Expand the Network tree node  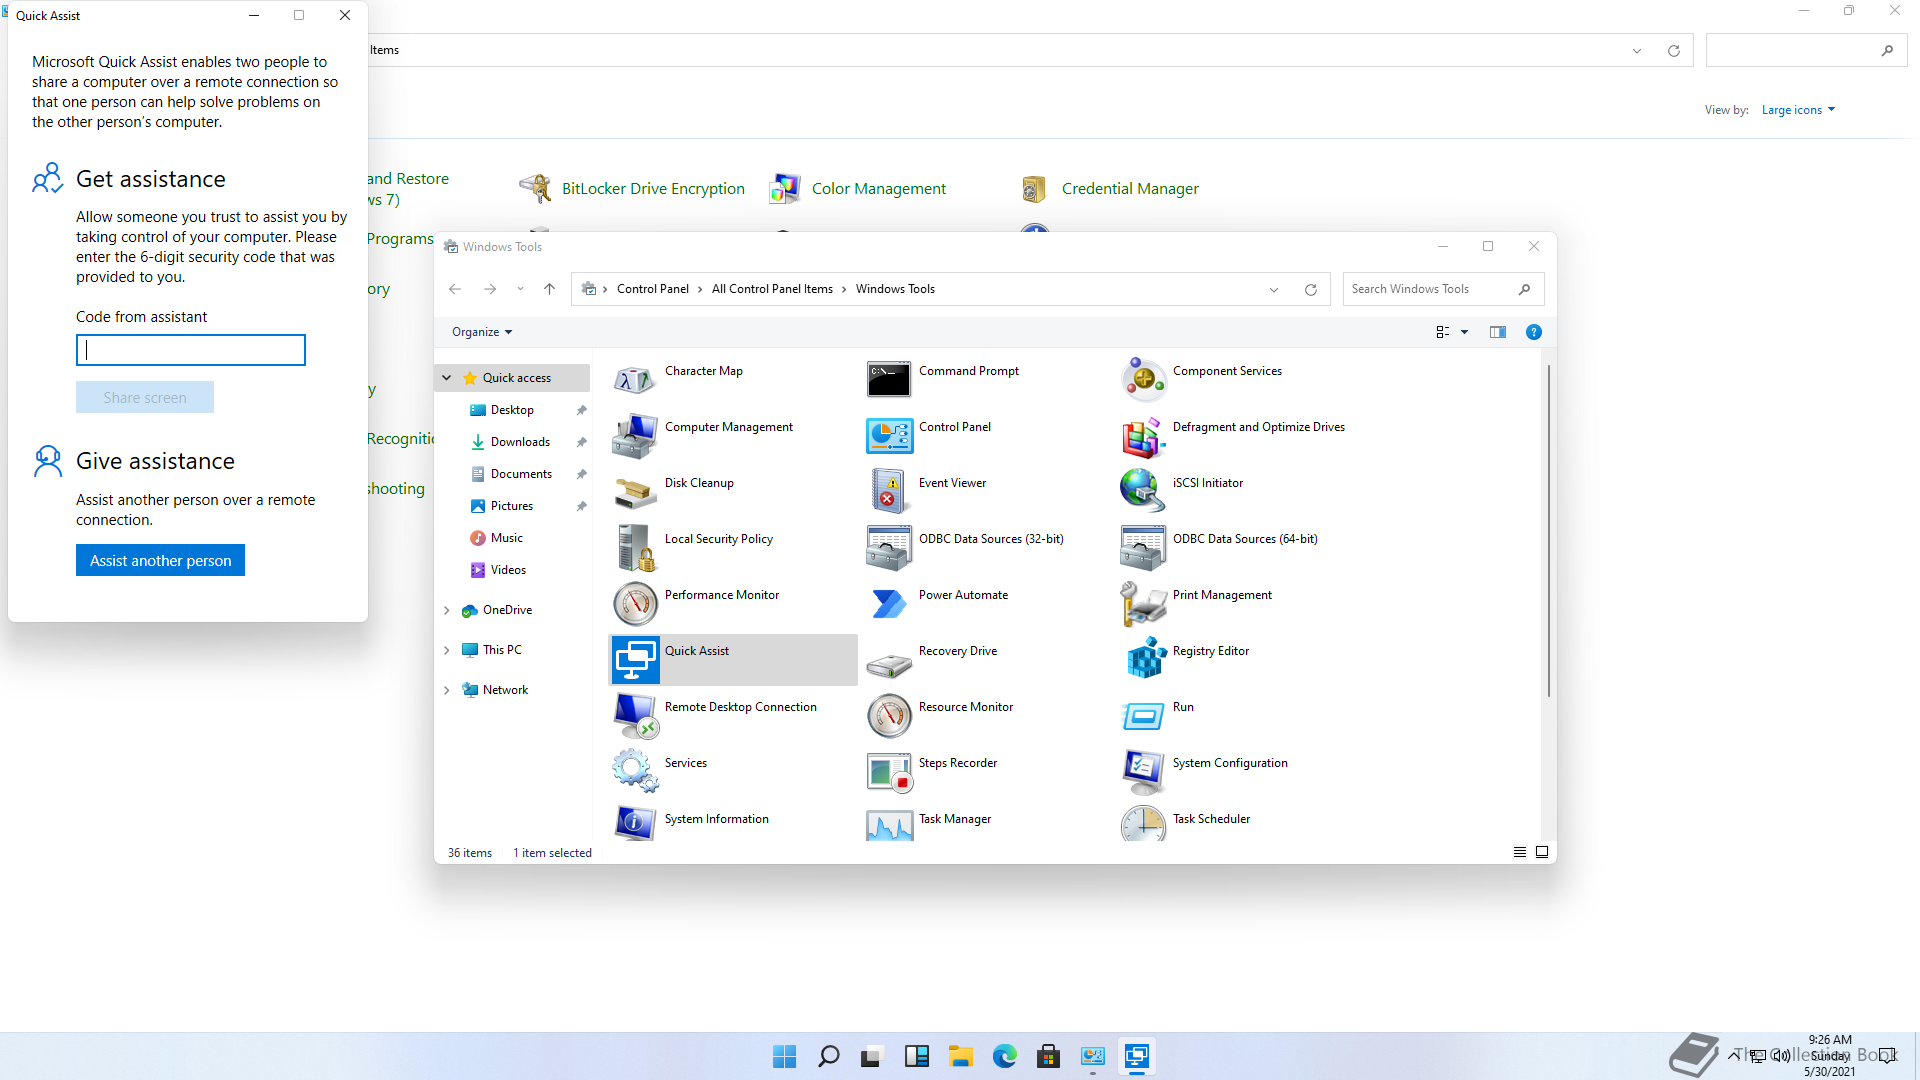(447, 690)
